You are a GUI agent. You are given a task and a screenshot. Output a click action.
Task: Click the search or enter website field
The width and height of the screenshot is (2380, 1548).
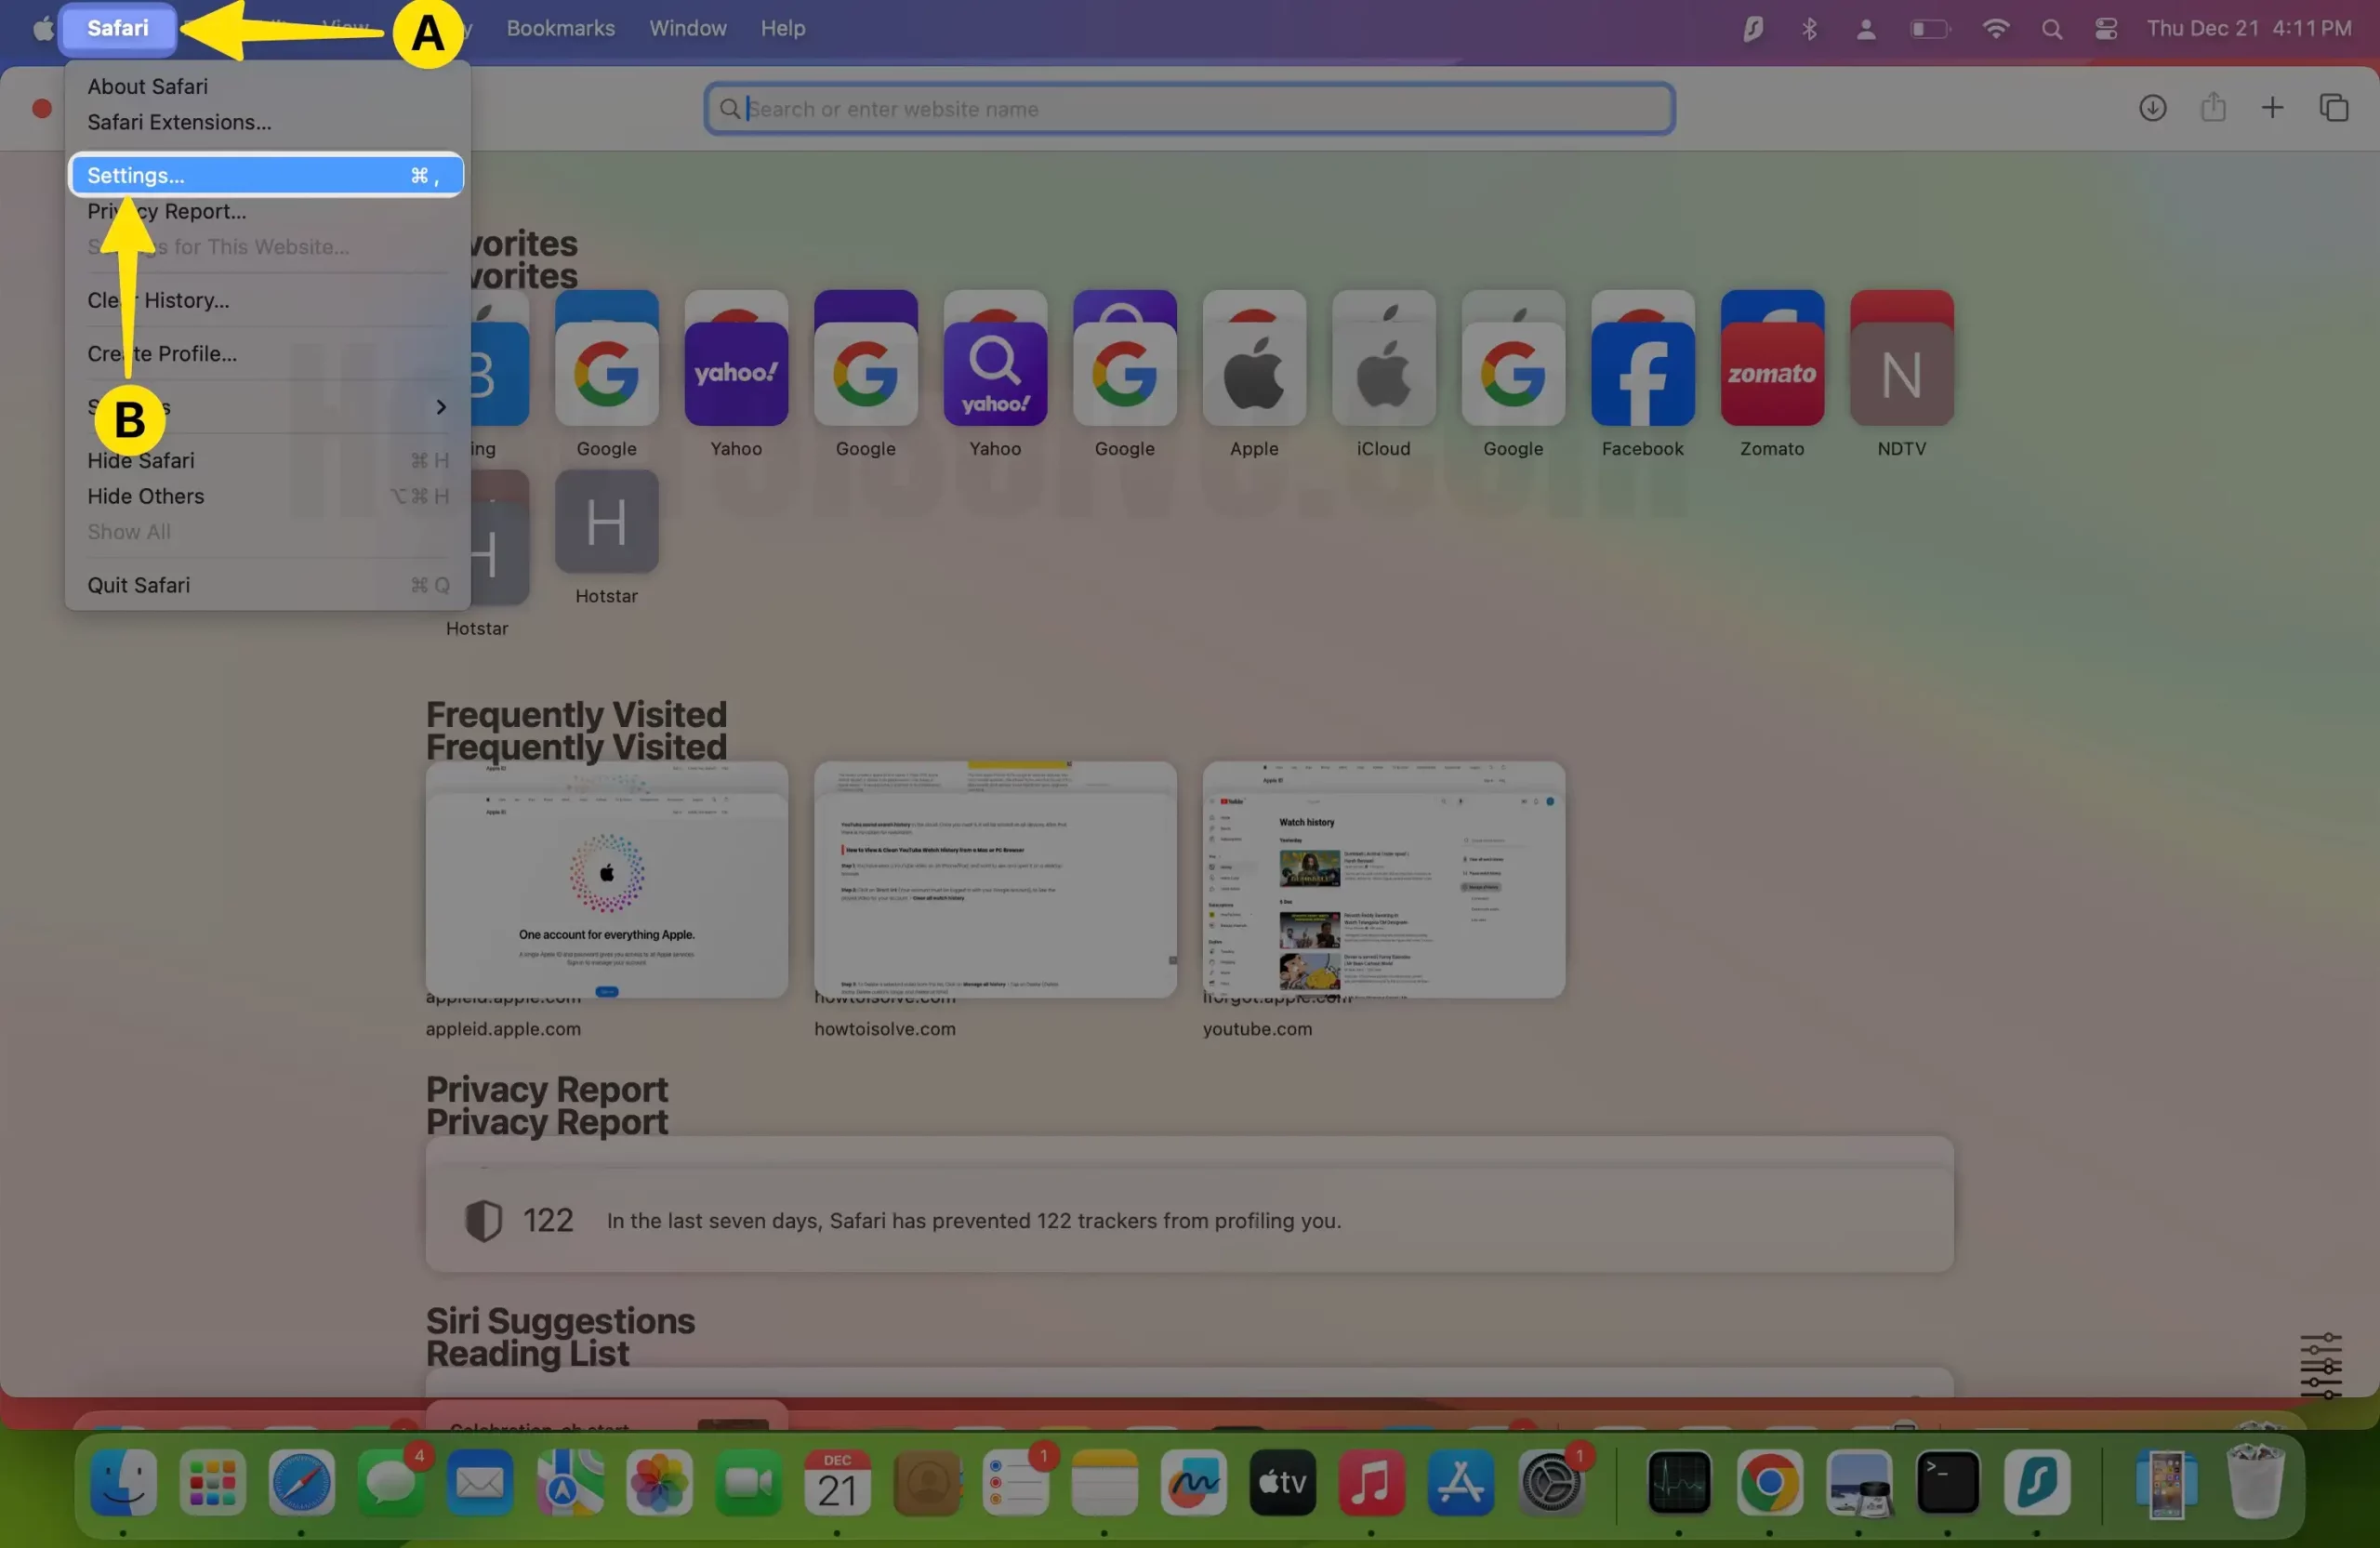[x=1189, y=108]
